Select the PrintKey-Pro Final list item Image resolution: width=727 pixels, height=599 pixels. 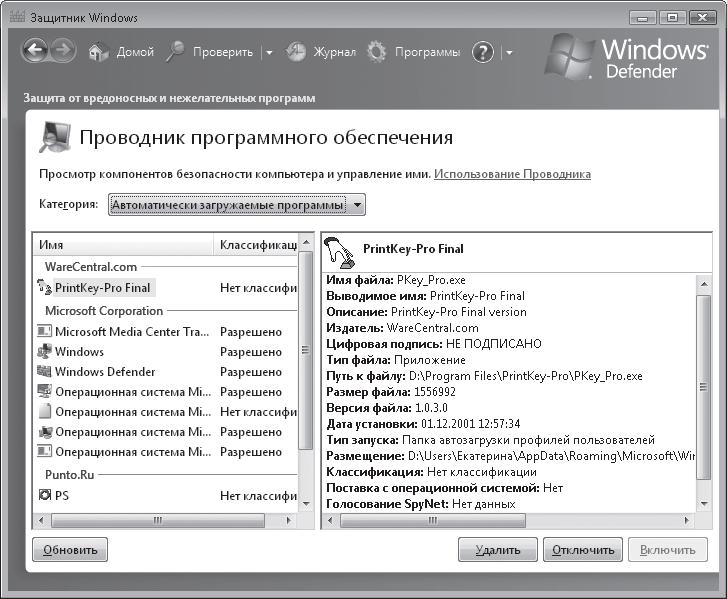tap(100, 287)
